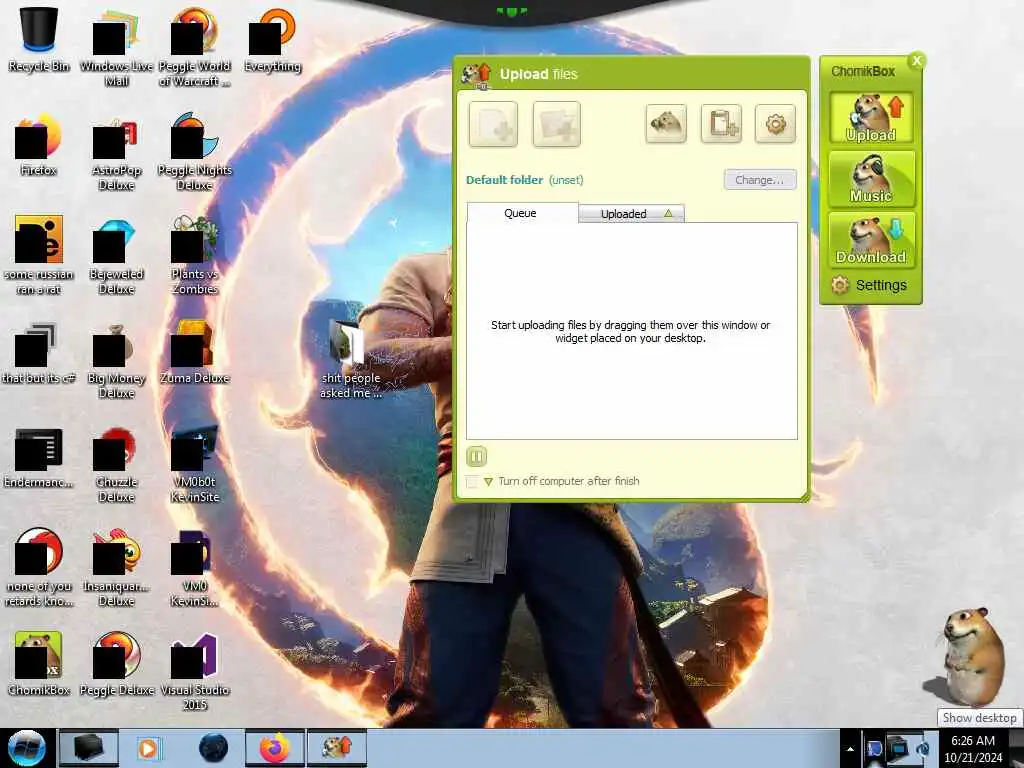The width and height of the screenshot is (1024, 768).
Task: Select the Endermanc... desktop icon
Action: [39, 456]
